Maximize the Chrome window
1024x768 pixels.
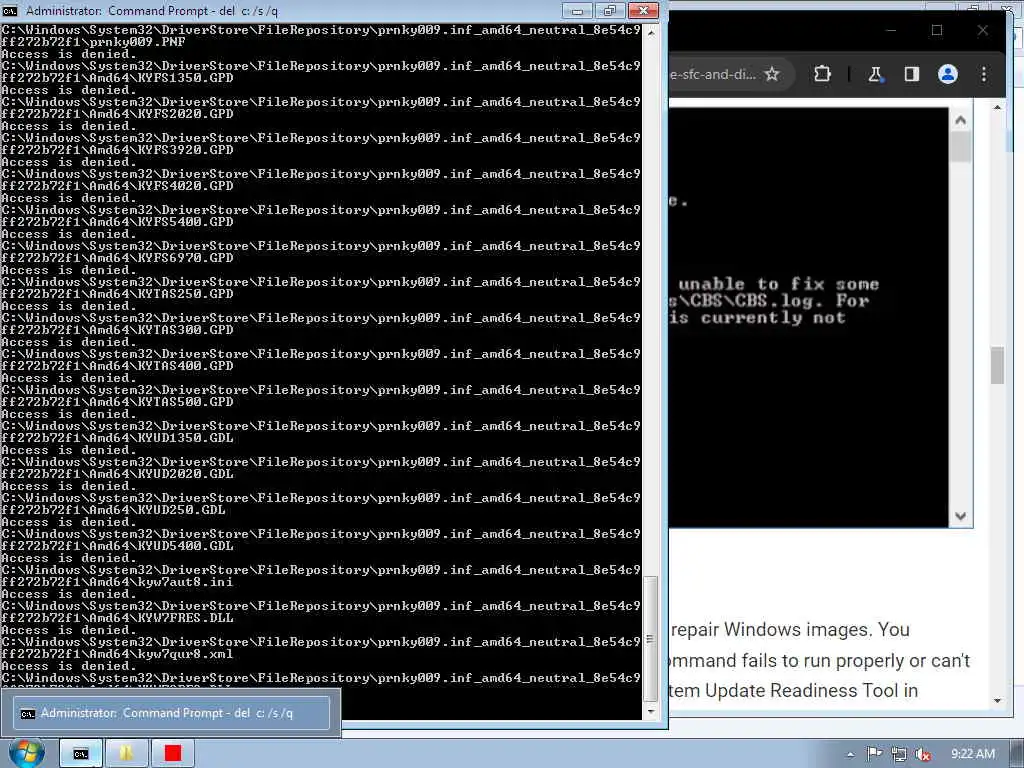pyautogui.click(x=936, y=30)
